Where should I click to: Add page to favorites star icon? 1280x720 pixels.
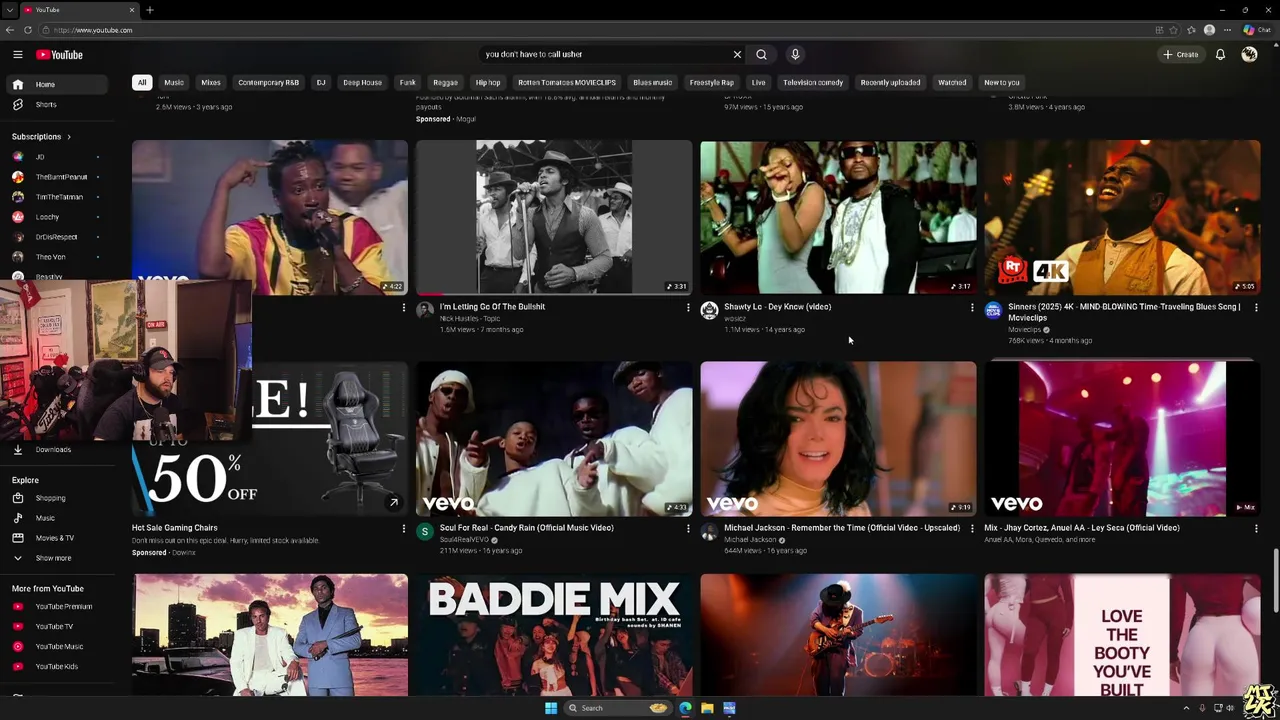click(1174, 30)
